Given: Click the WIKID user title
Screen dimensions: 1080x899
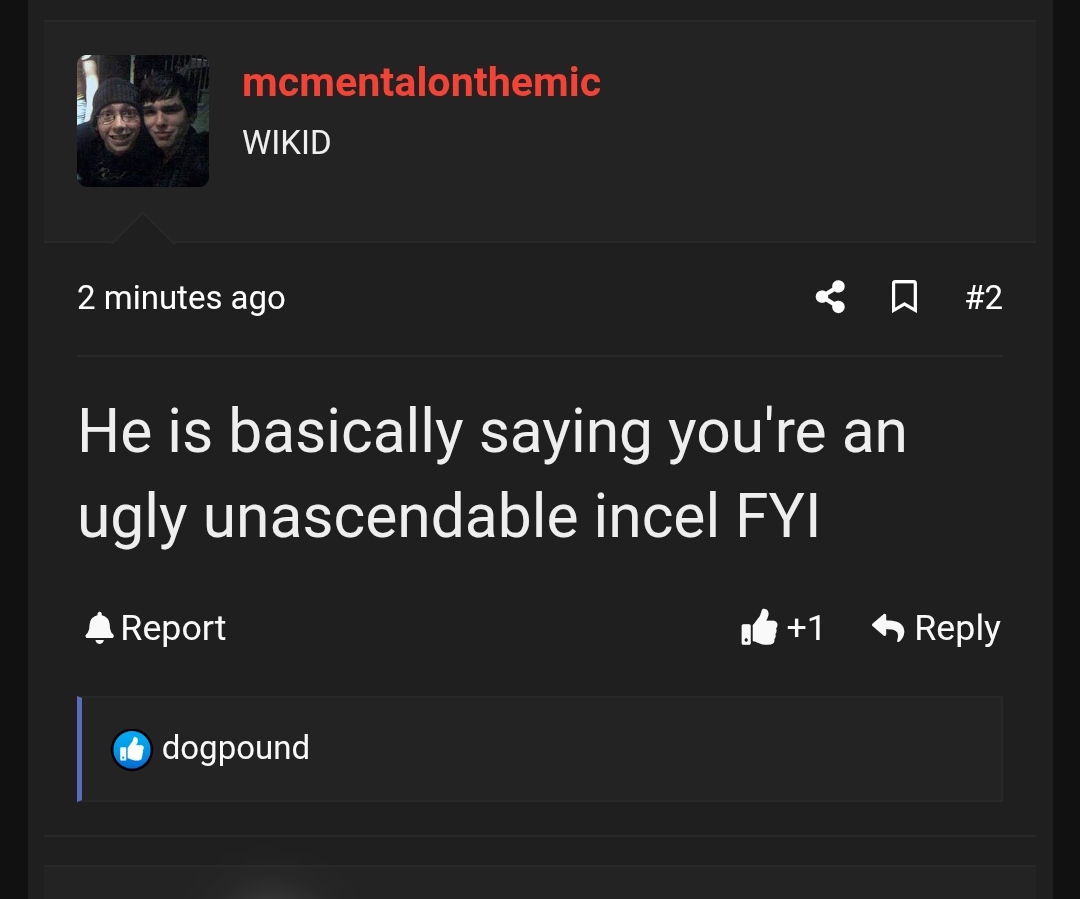Looking at the screenshot, I should (286, 142).
